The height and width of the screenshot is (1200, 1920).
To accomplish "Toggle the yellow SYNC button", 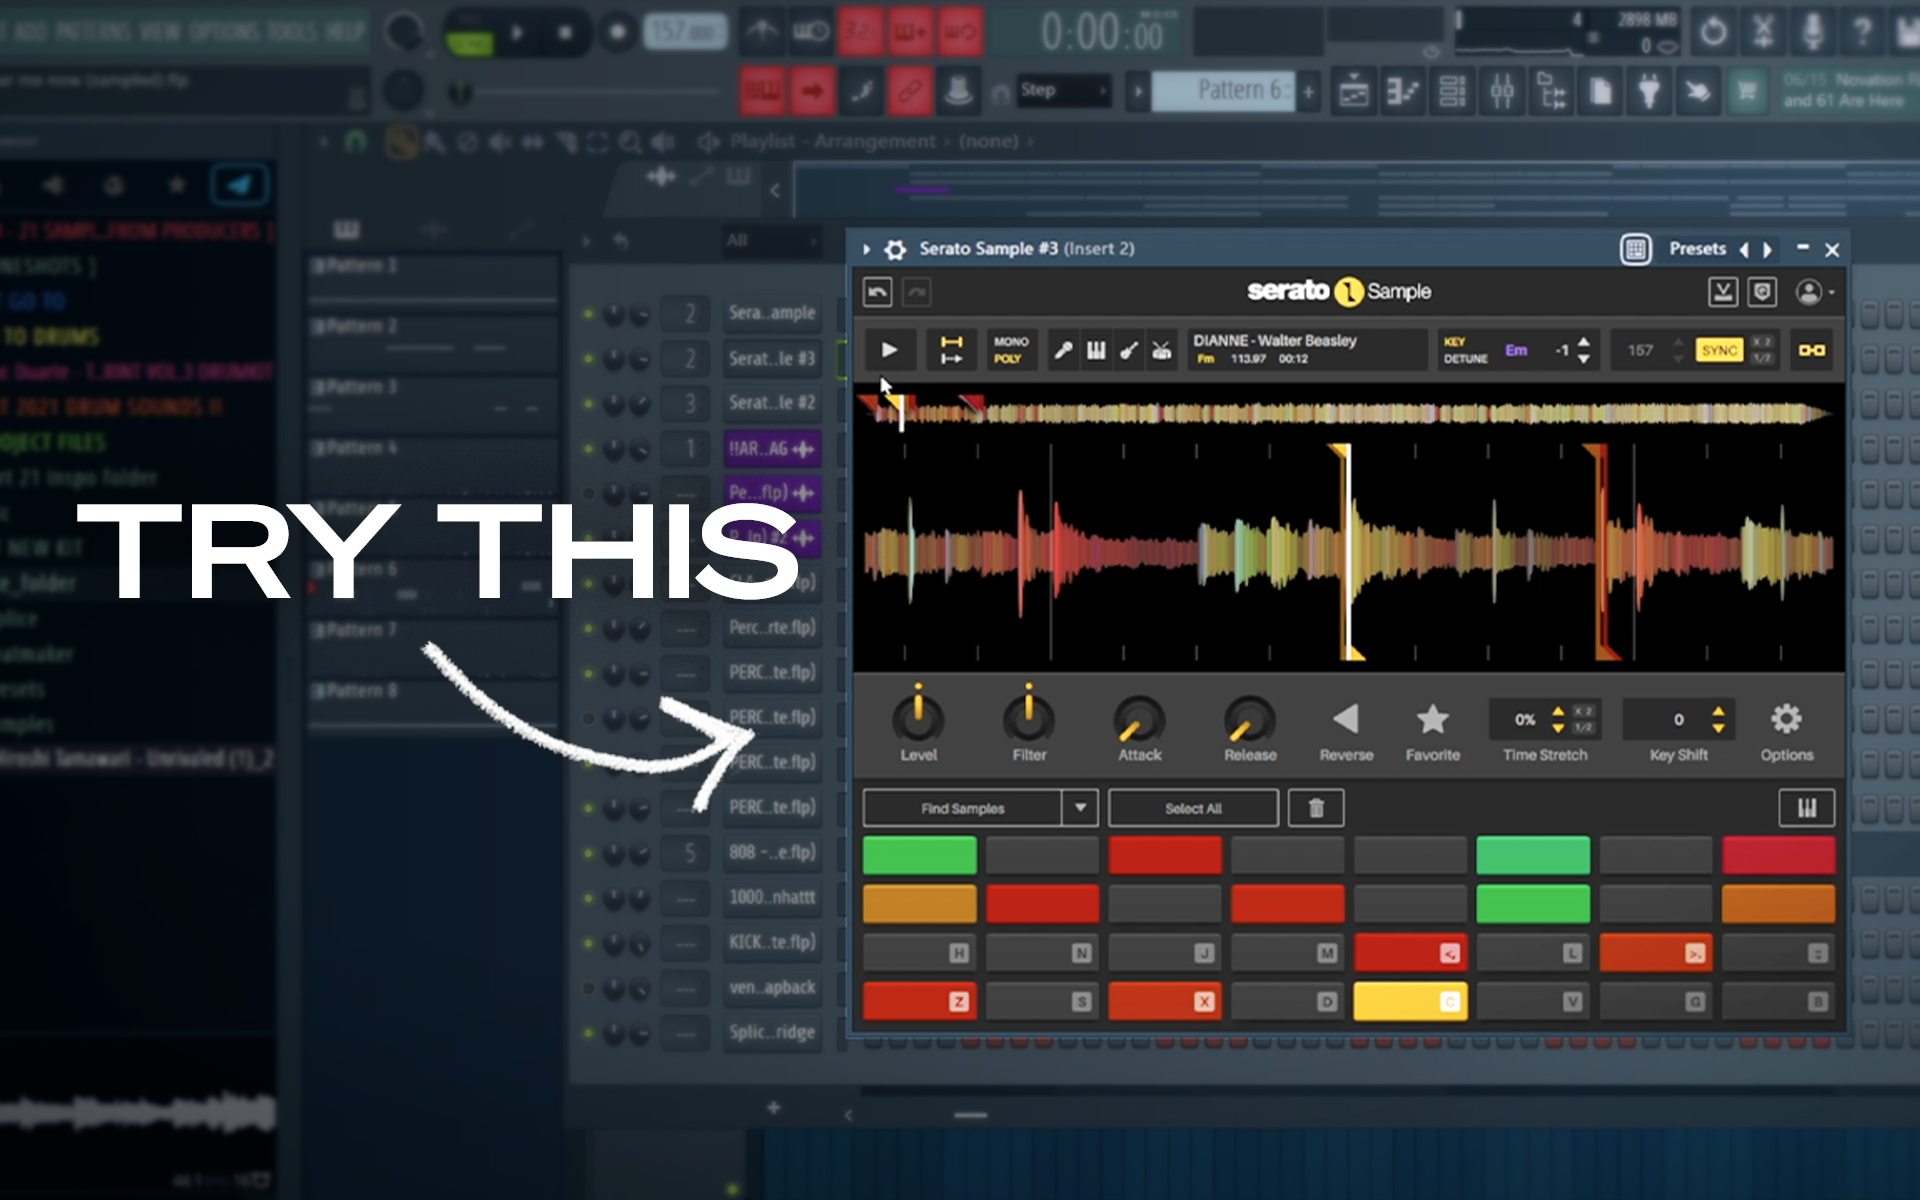I will pos(1719,350).
